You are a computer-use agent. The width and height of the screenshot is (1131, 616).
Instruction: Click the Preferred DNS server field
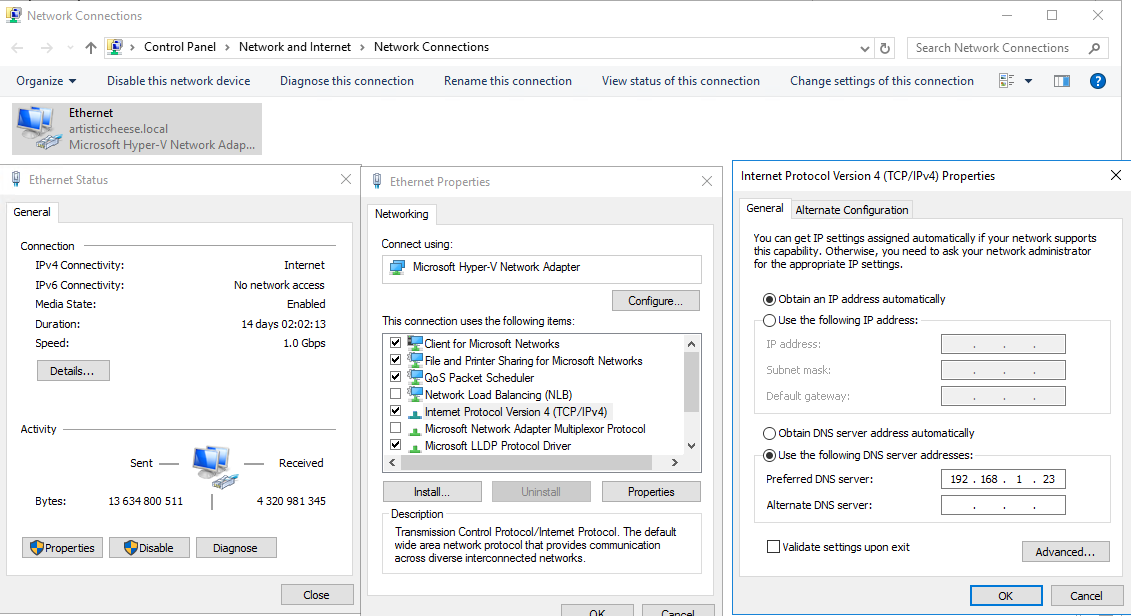1002,480
